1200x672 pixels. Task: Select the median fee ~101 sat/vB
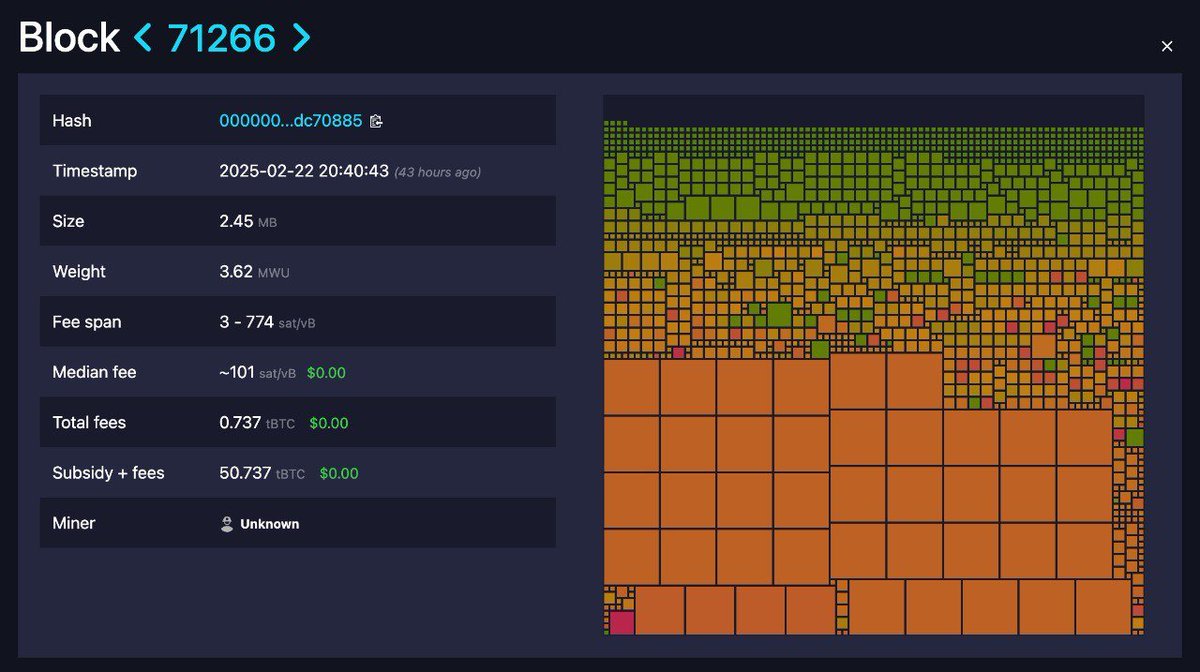click(x=257, y=372)
